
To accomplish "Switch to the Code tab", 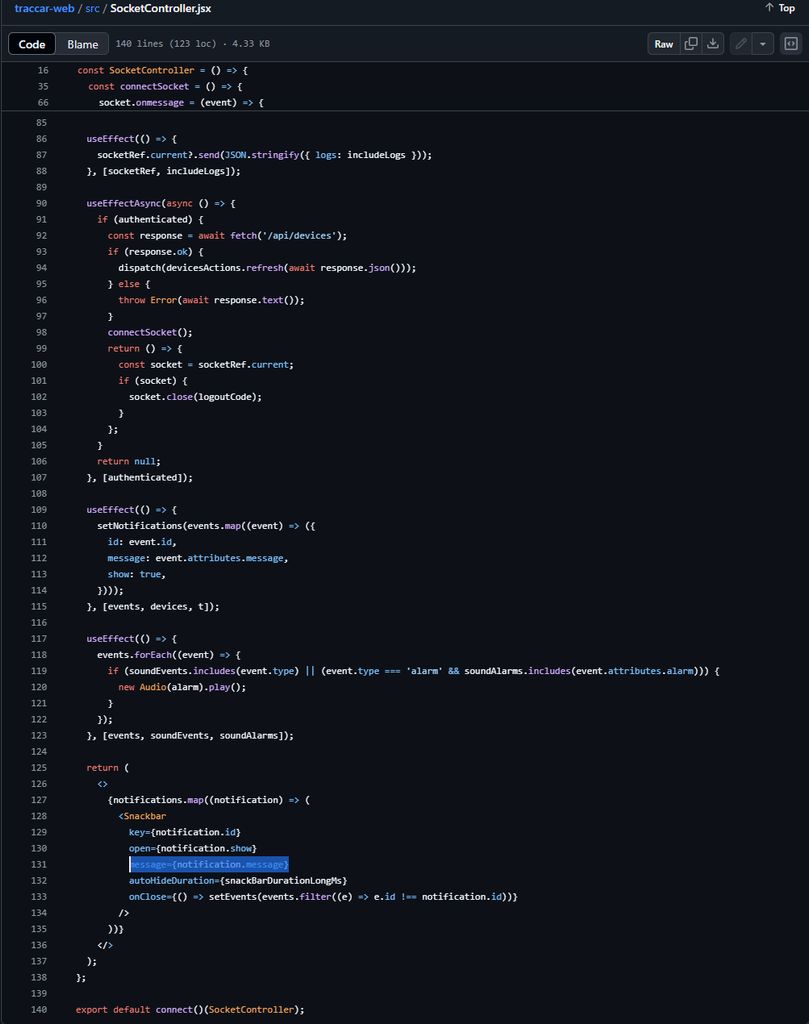I will point(32,44).
